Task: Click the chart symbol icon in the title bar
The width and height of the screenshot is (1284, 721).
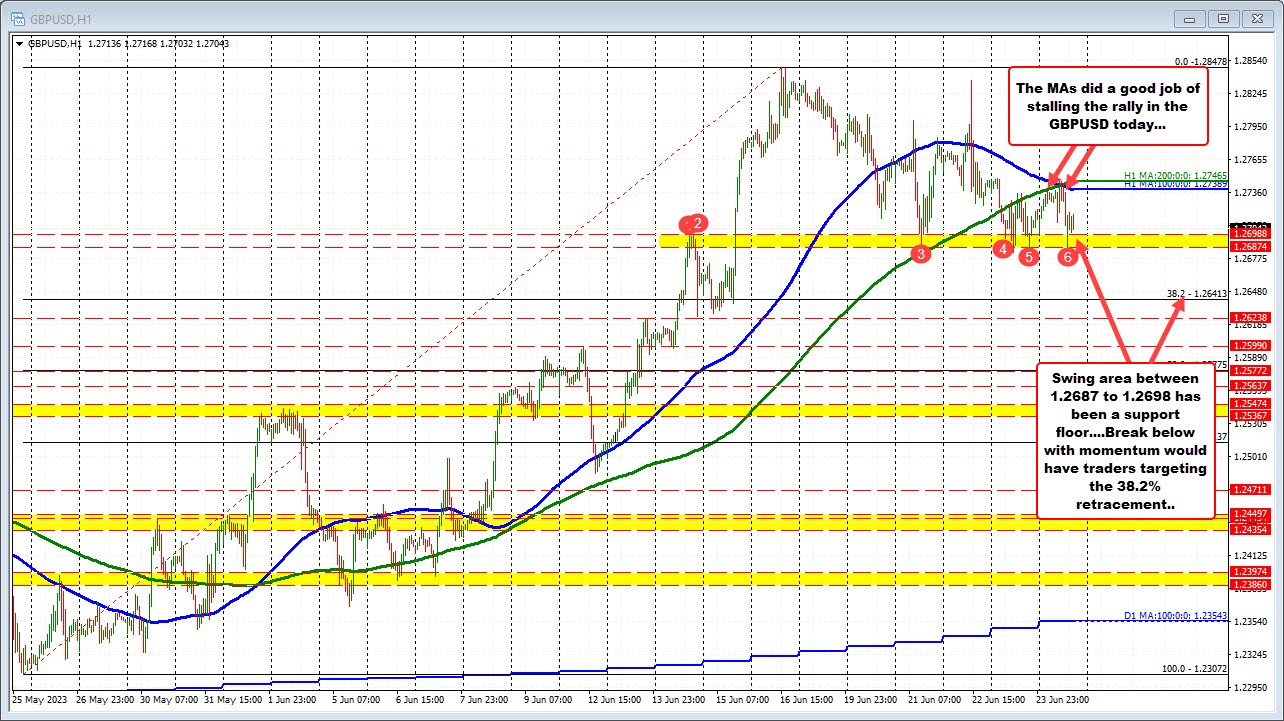Action: (x=19, y=18)
